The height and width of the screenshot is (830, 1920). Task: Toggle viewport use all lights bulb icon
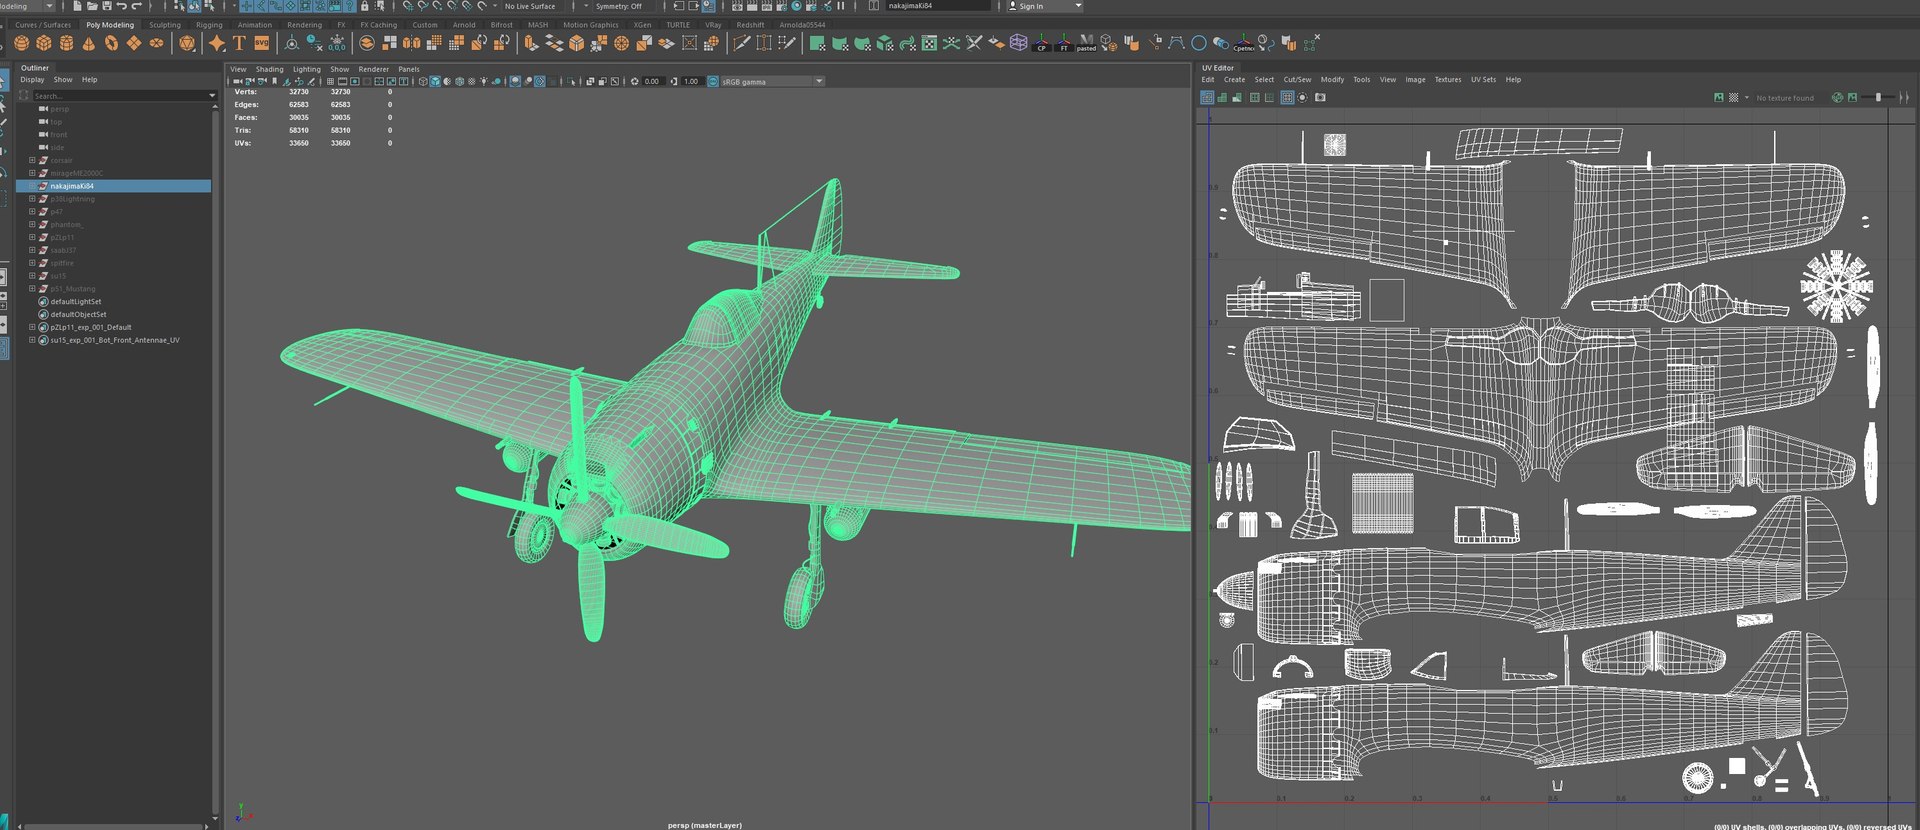pos(483,81)
